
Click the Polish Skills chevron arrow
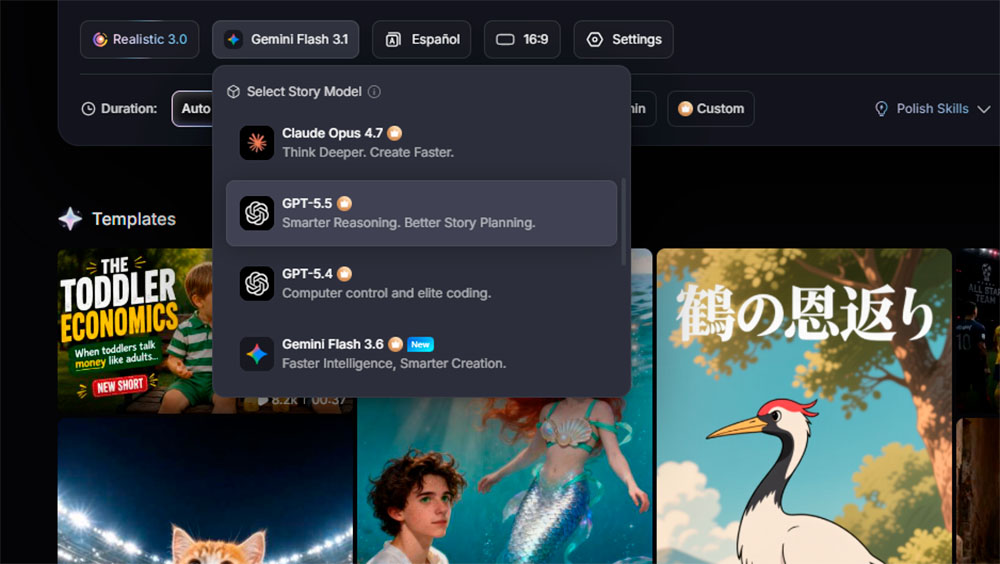[984, 109]
